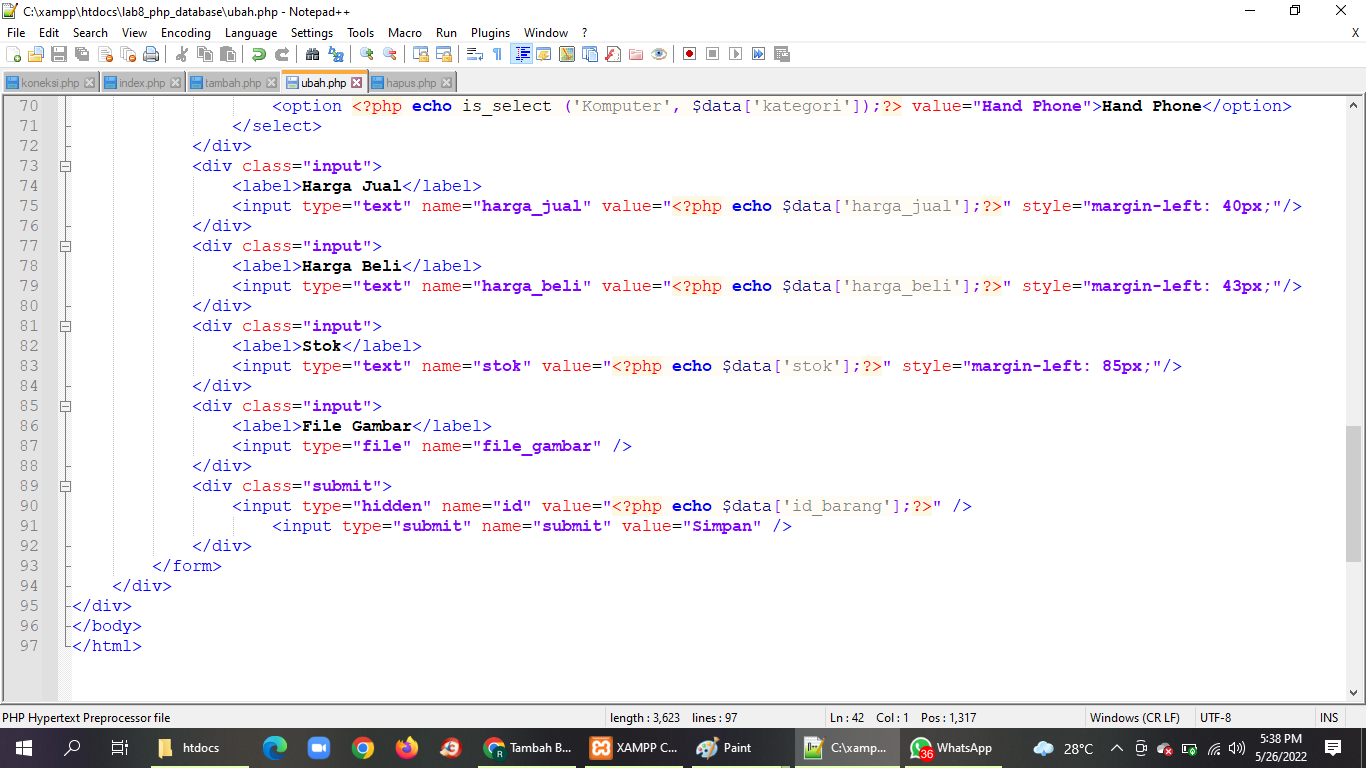The image size is (1366, 768).
Task: Open the Settings menu
Action: coord(312,33)
